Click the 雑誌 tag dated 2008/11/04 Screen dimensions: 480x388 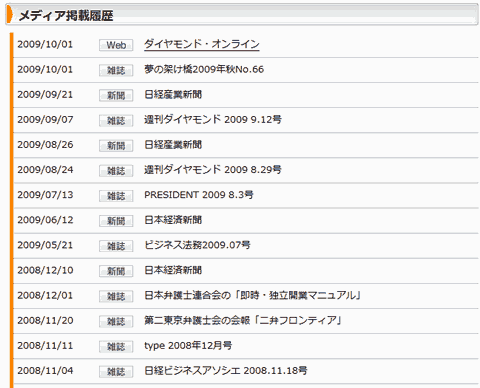pos(116,372)
